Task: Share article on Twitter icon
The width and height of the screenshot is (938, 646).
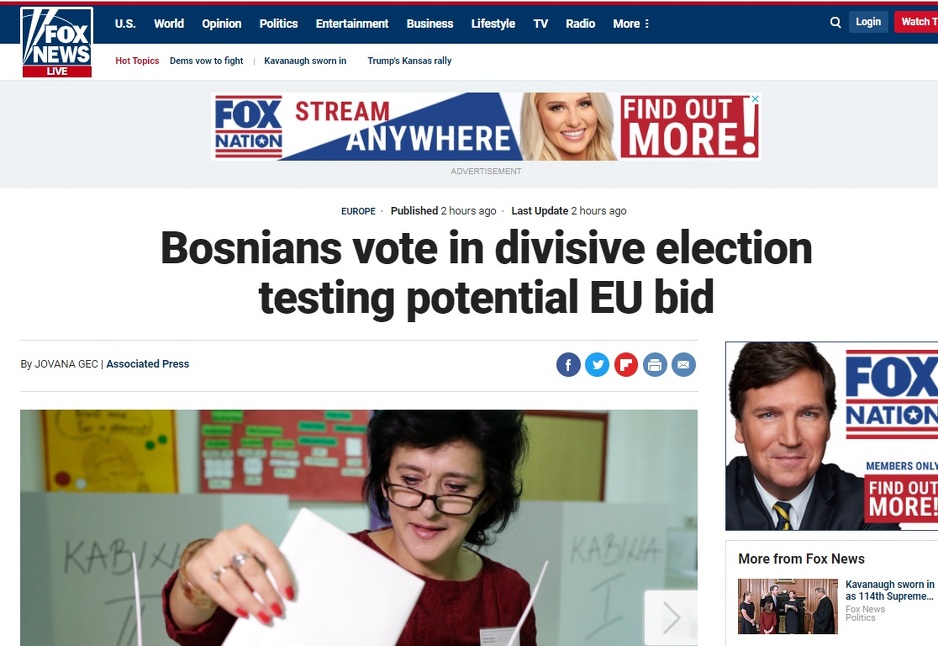Action: (x=597, y=364)
